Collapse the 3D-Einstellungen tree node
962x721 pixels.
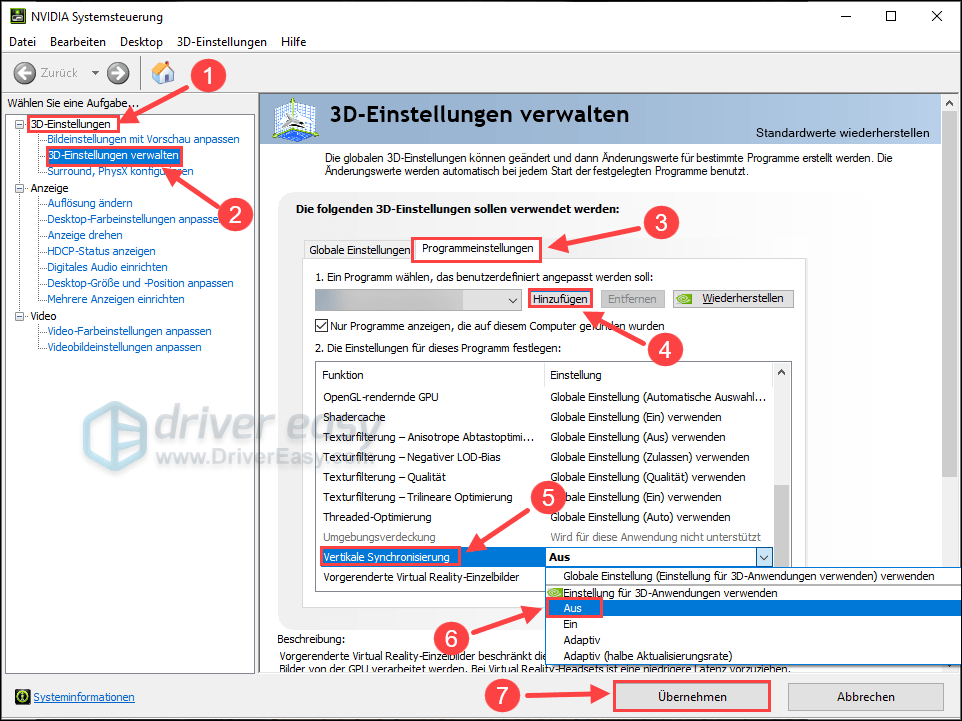(20, 124)
